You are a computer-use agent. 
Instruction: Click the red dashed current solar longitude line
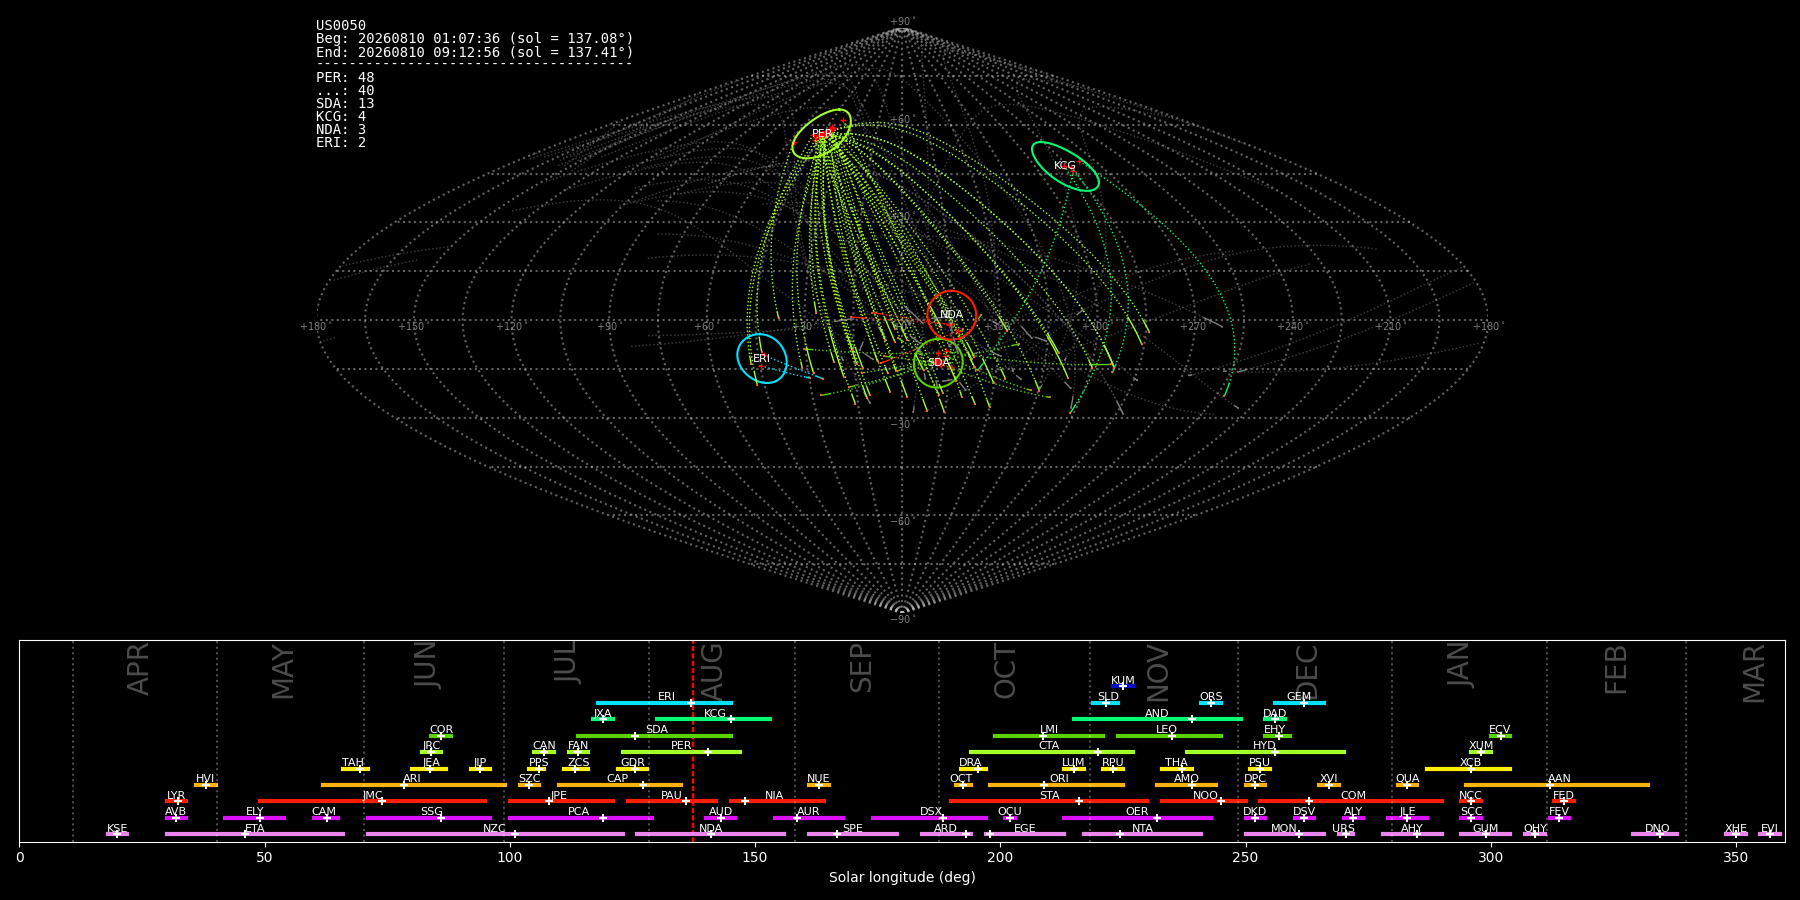click(692, 741)
